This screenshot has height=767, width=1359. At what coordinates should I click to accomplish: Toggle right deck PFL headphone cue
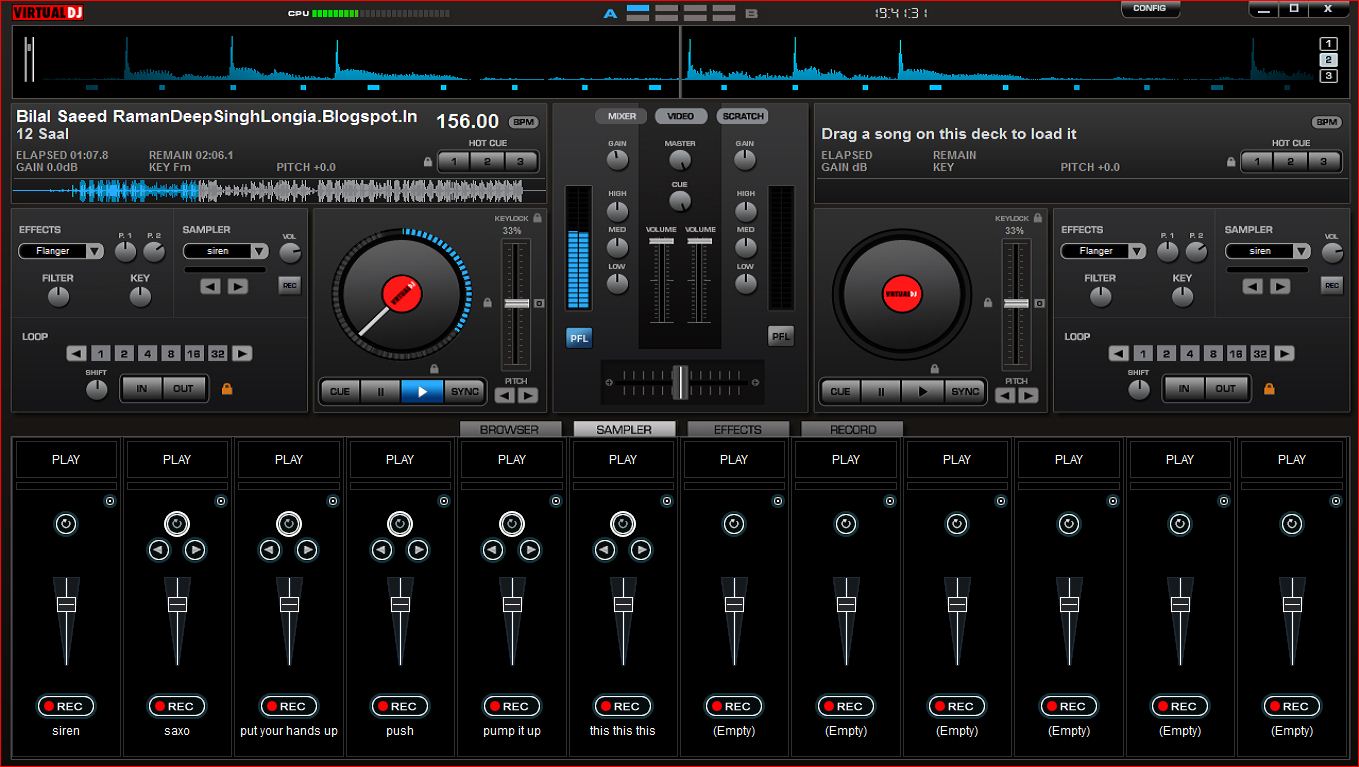tap(781, 336)
